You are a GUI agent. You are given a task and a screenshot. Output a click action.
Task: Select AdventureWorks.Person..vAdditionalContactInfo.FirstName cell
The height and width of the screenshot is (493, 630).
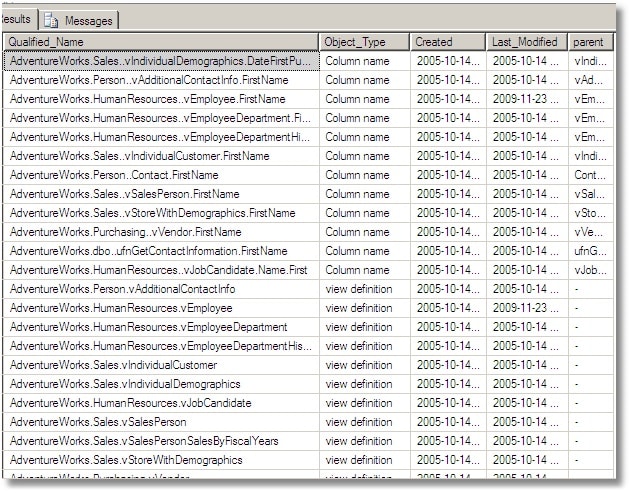(x=161, y=80)
